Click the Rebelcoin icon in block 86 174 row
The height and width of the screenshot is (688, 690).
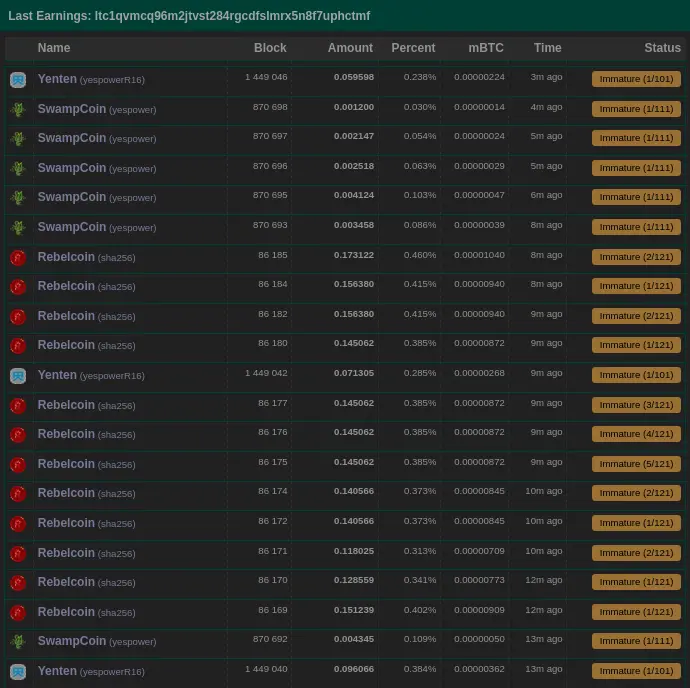tap(18, 494)
